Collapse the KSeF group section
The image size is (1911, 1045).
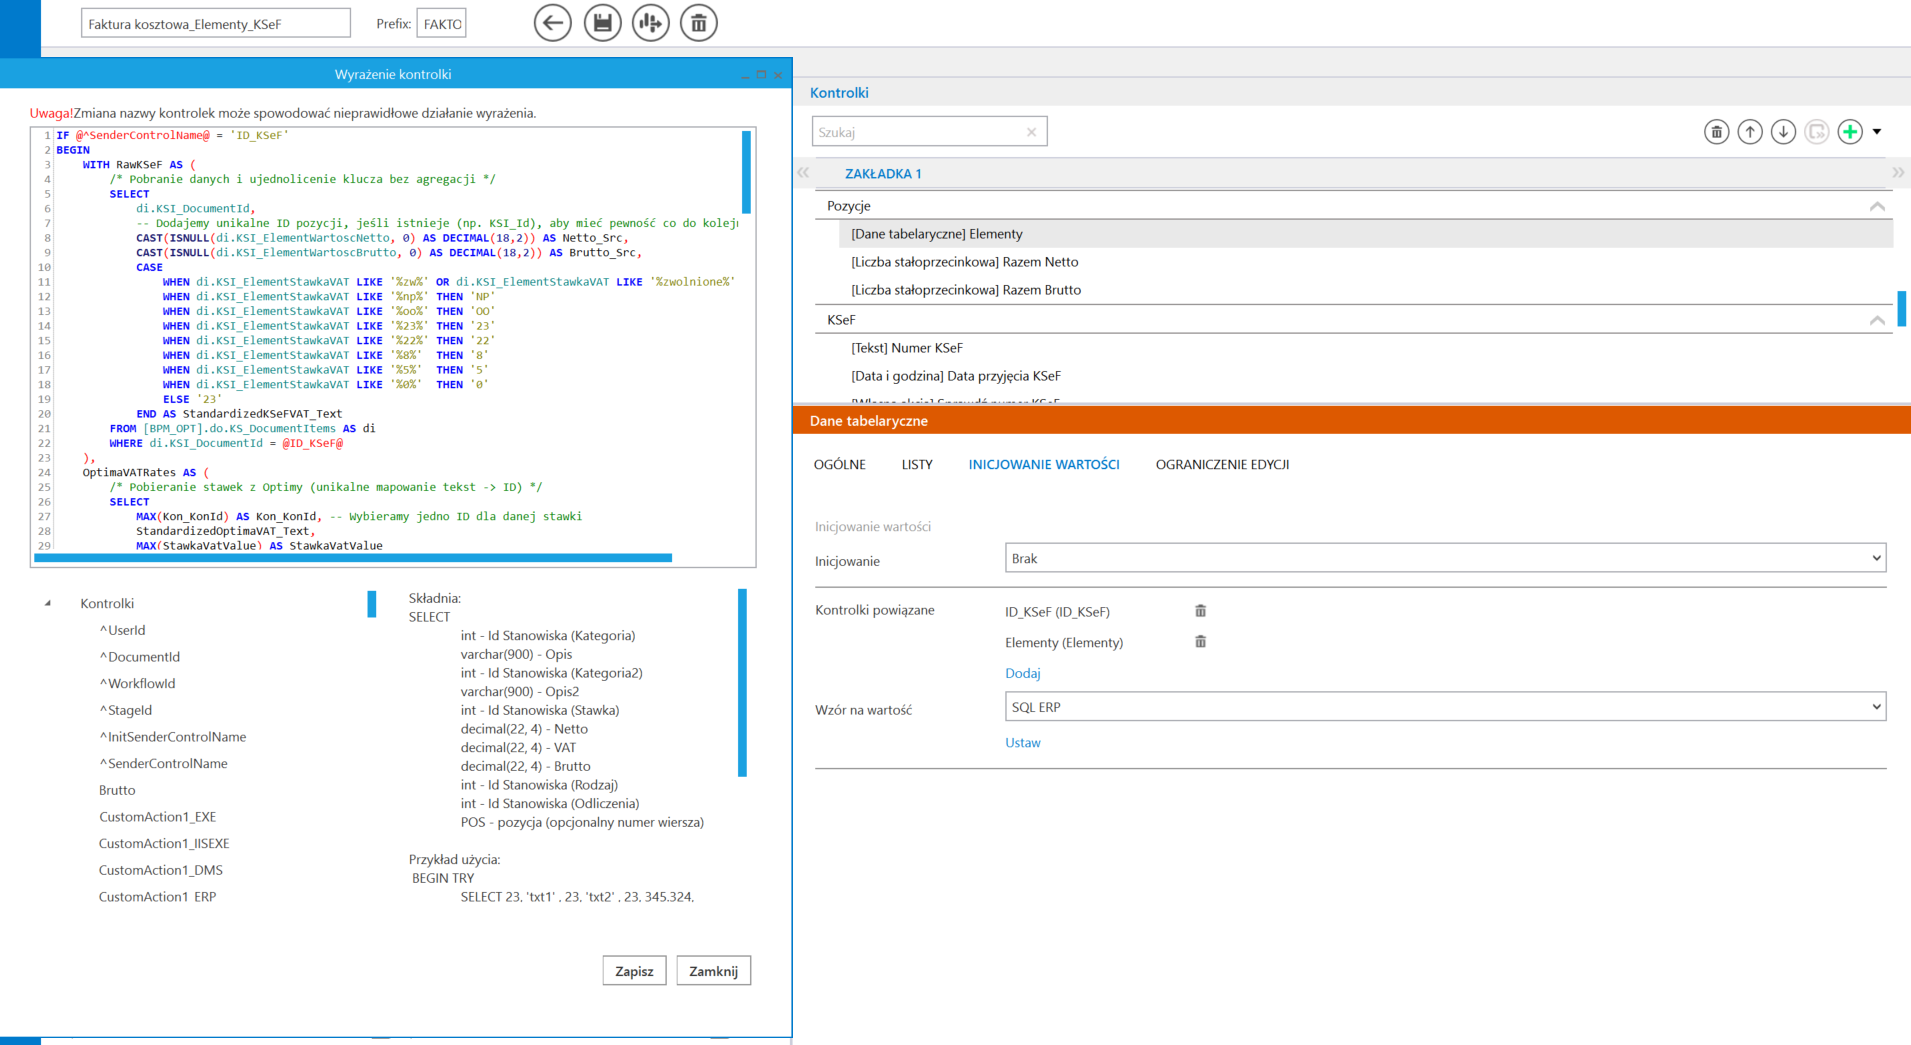click(1876, 320)
